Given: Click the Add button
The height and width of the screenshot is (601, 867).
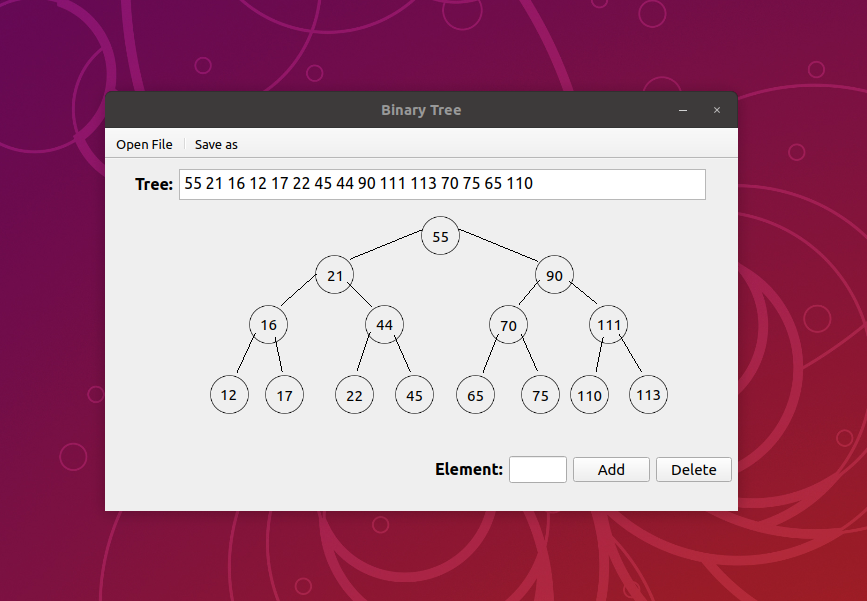Looking at the screenshot, I should point(611,470).
